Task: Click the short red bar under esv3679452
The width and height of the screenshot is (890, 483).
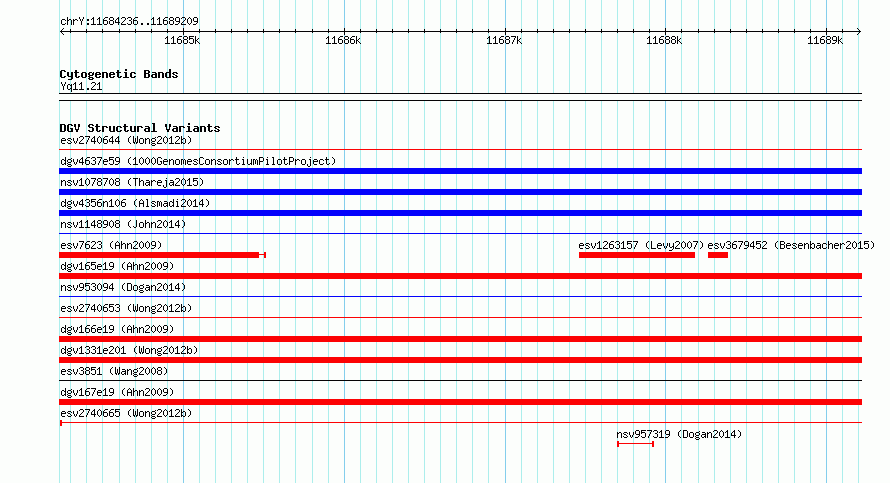Action: point(718,255)
